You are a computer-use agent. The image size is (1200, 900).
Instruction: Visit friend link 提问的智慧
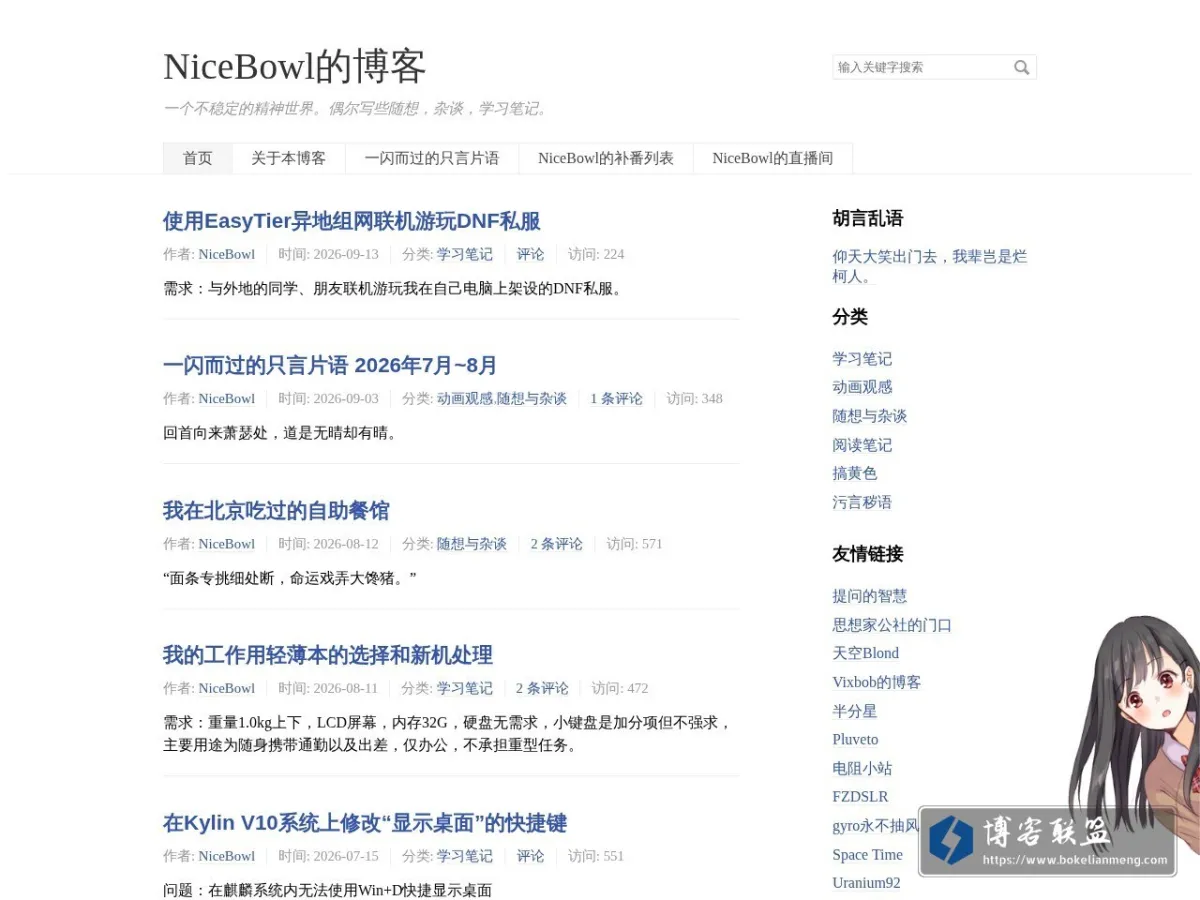point(870,596)
